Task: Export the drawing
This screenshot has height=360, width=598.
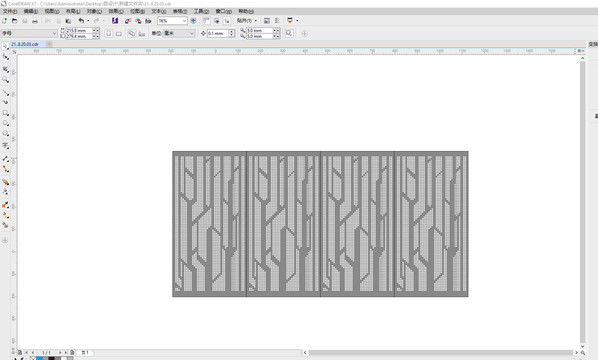Action: coord(138,21)
